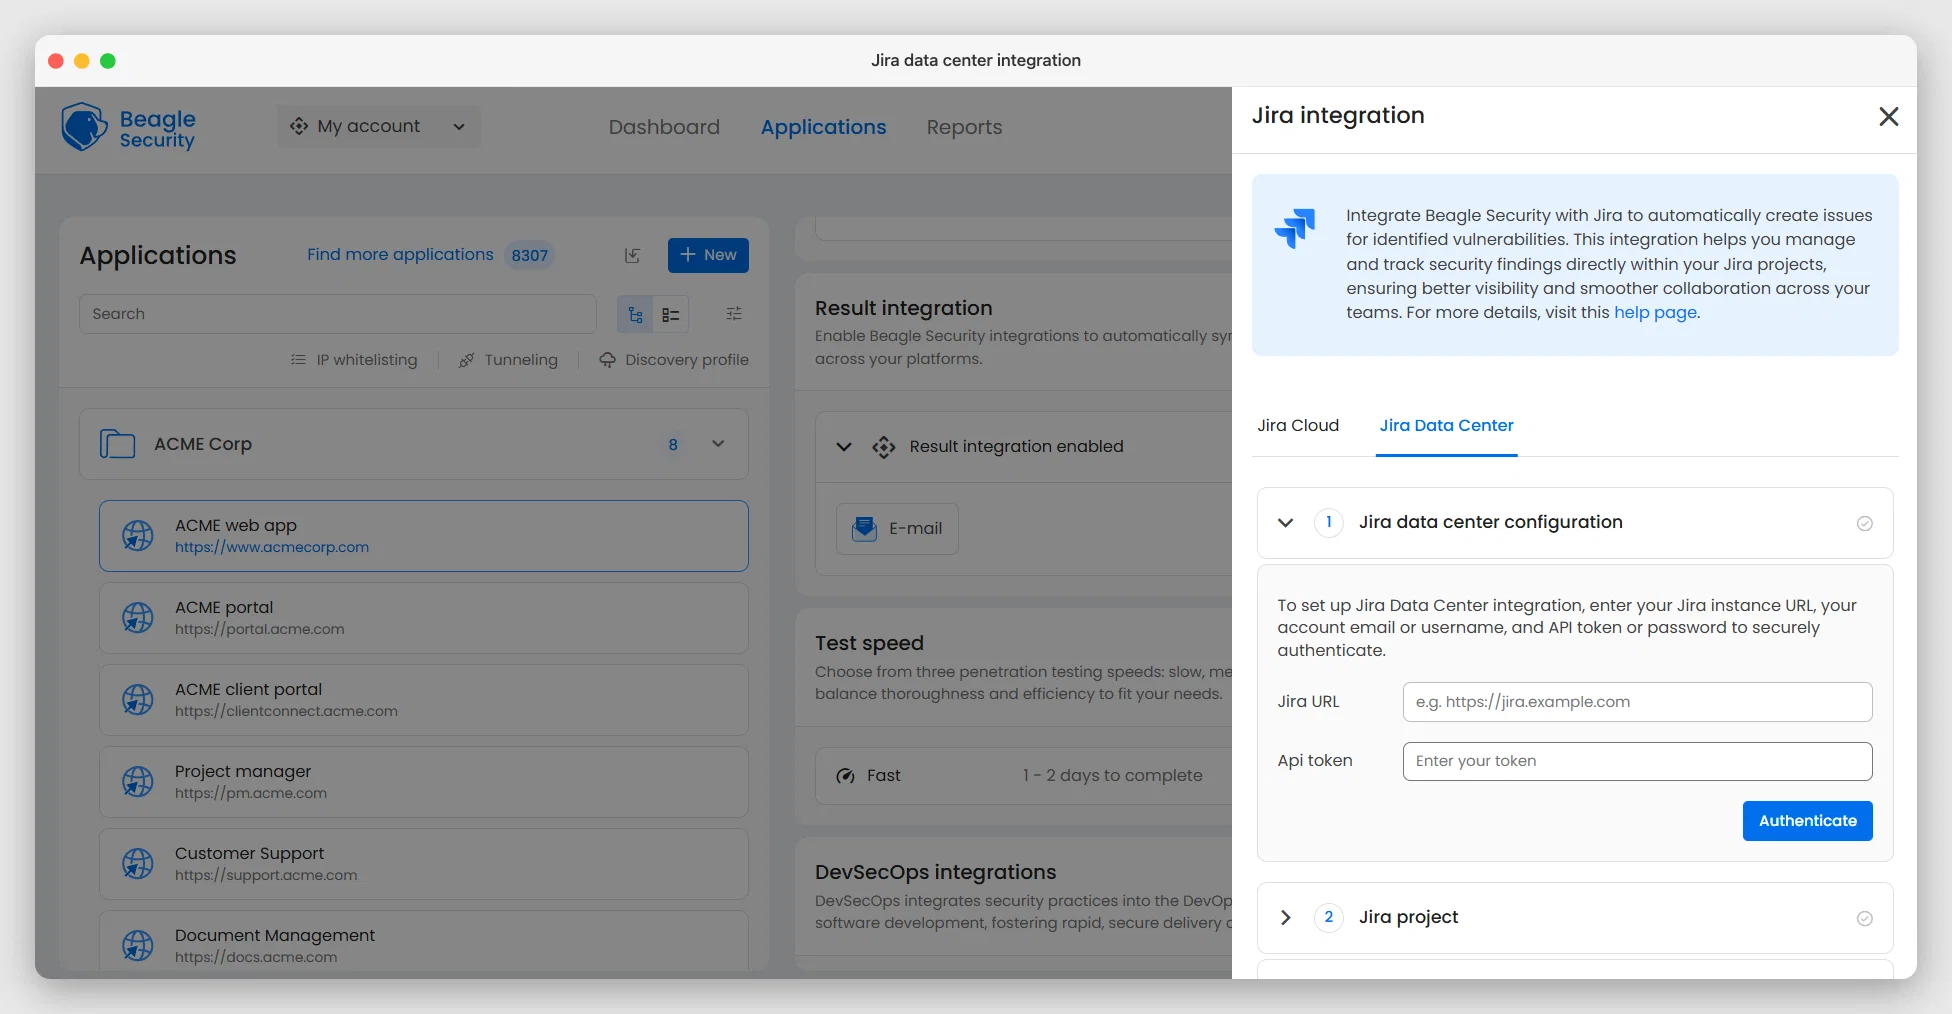This screenshot has height=1014, width=1952.
Task: Click the Result integration enabled icon
Action: (x=884, y=447)
